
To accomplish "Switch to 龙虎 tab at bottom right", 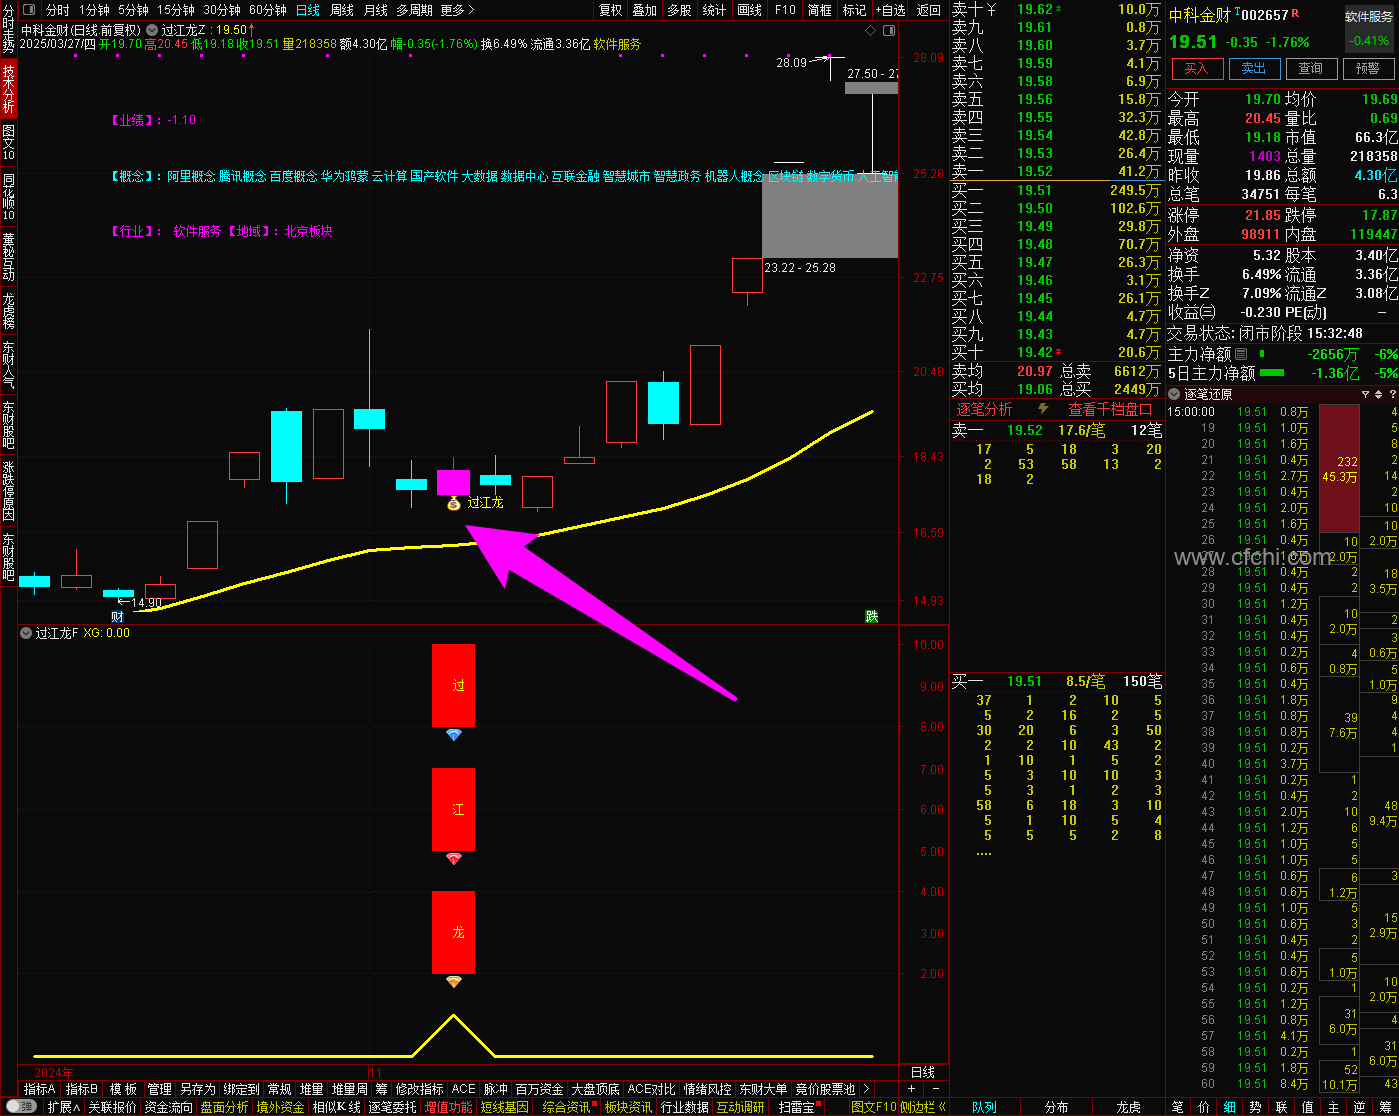I will pos(1128,1107).
